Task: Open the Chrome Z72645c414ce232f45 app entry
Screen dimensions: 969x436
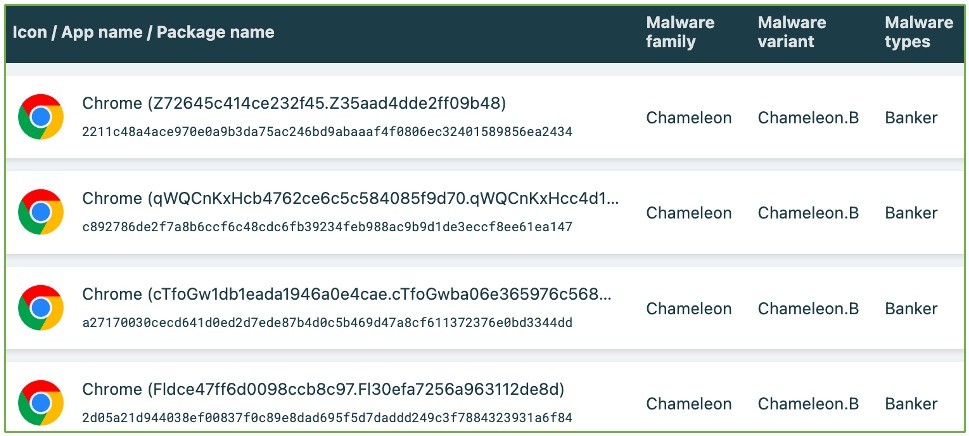Action: 294,103
